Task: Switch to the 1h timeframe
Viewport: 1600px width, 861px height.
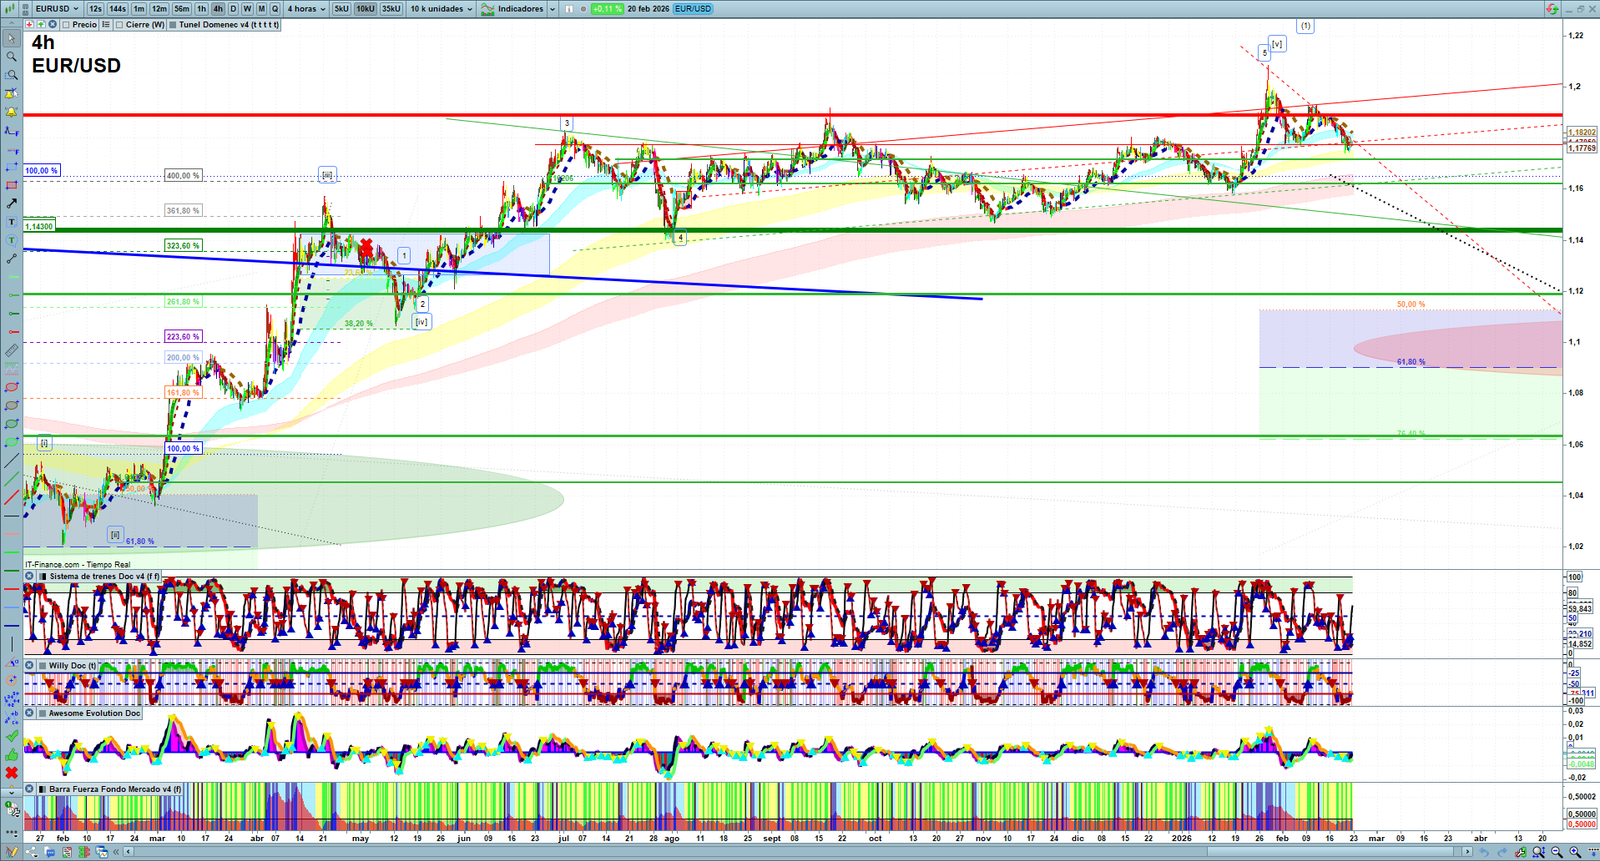Action: (x=201, y=9)
